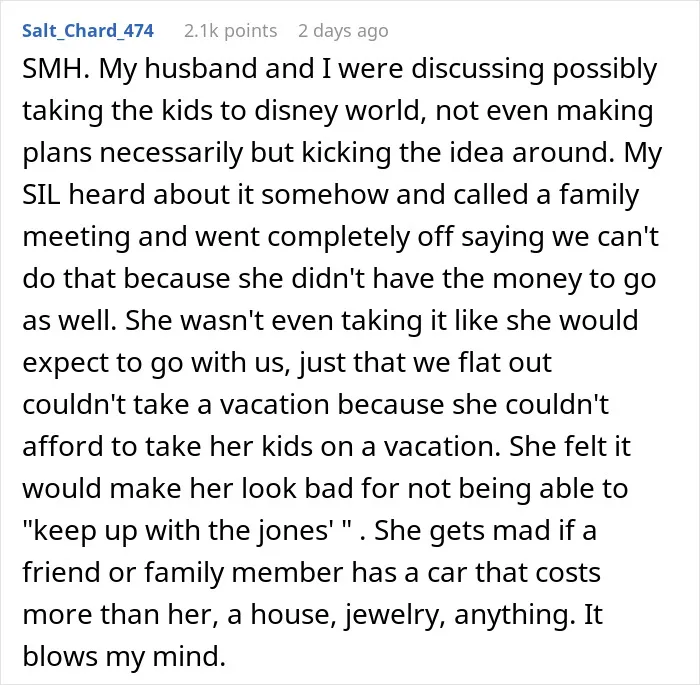Open the "2 days ago" timestamp permalink
The image size is (700, 685).
343,31
